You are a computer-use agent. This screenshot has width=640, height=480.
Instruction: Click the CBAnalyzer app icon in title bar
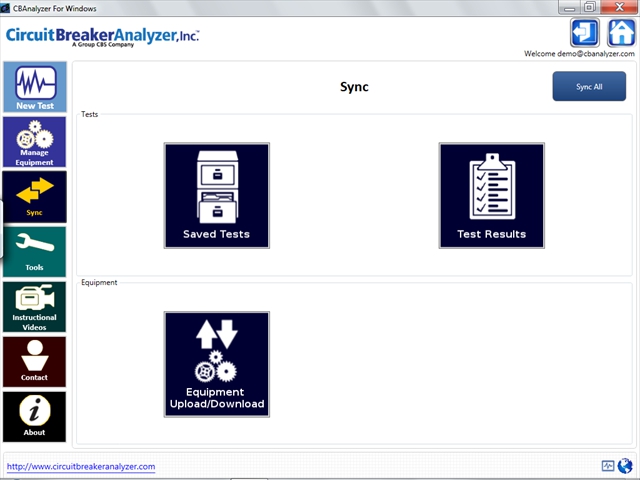[5, 8]
